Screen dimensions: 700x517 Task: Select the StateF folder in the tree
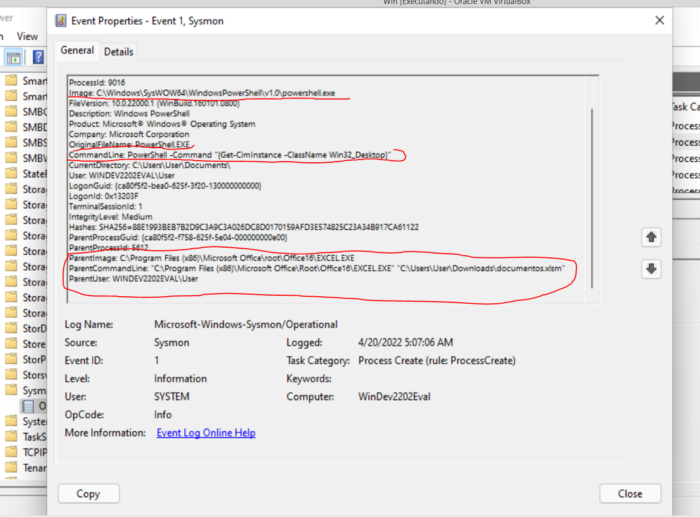25,173
